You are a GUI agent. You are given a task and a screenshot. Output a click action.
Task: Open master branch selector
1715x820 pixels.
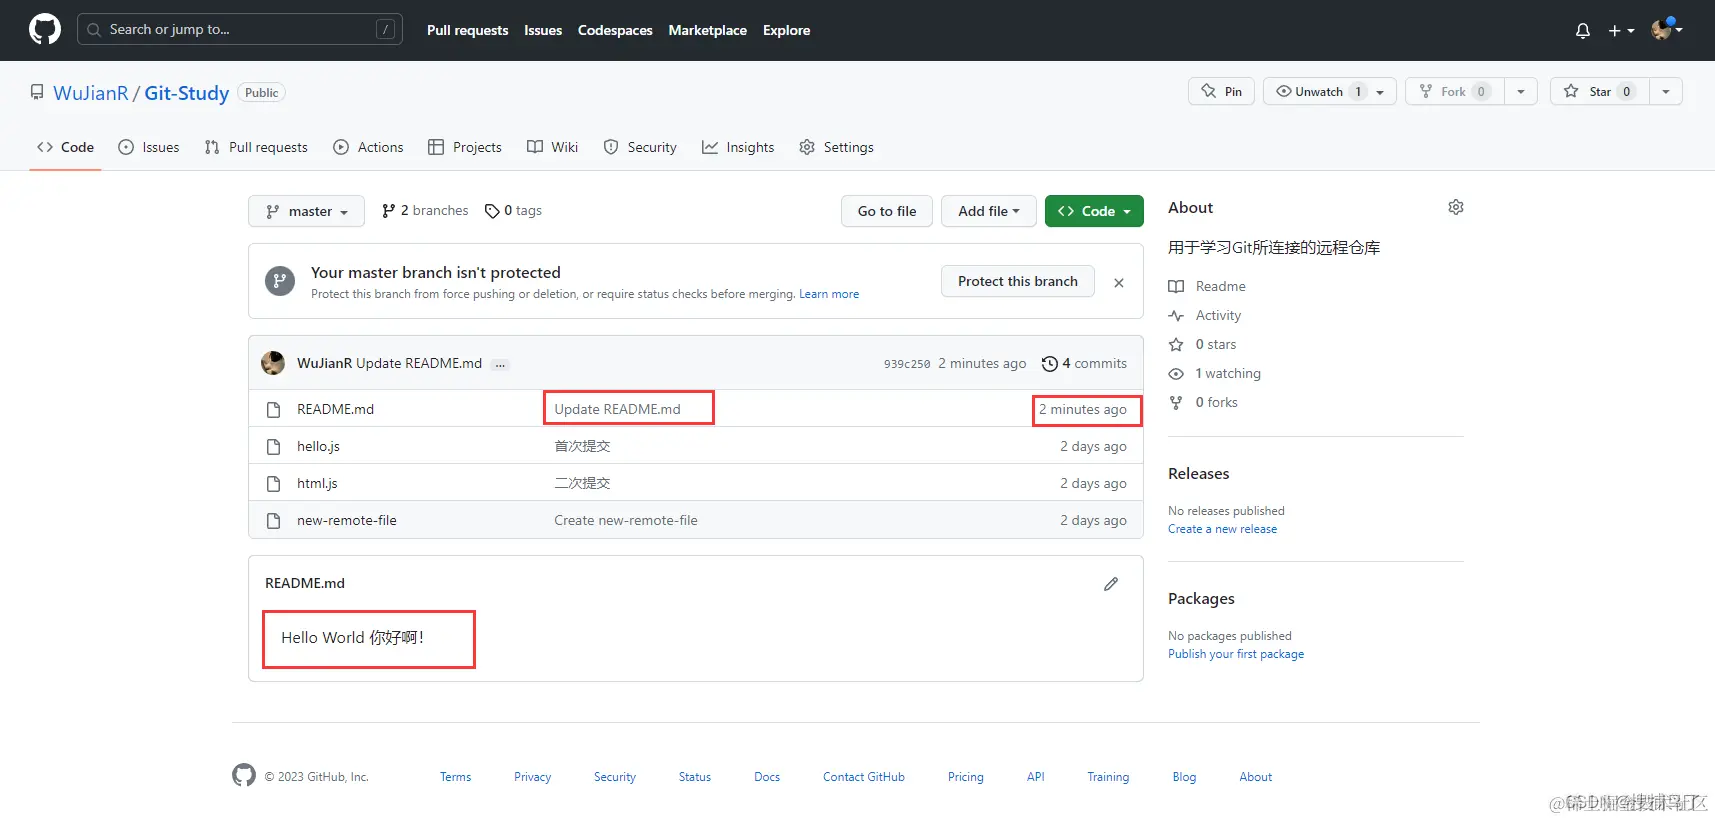tap(306, 211)
